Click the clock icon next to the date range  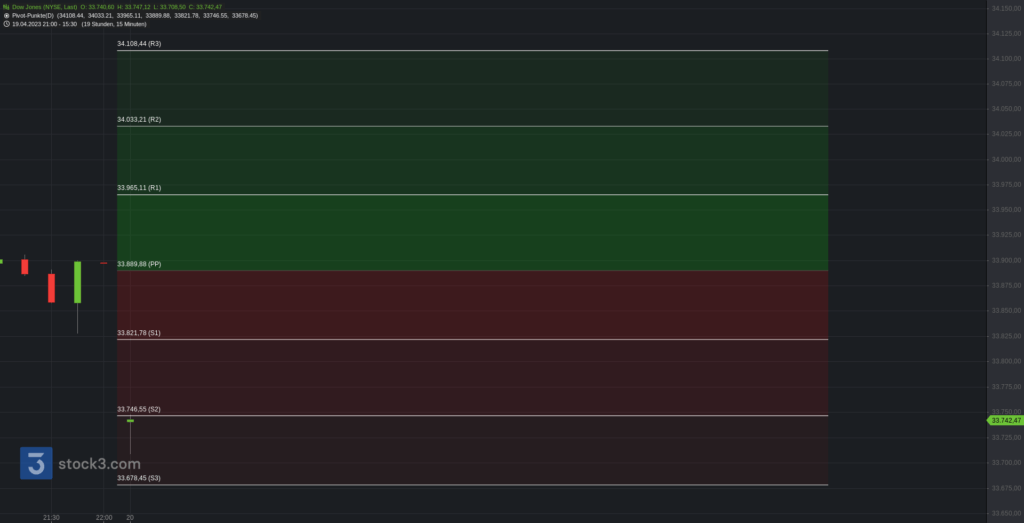tap(7, 24)
